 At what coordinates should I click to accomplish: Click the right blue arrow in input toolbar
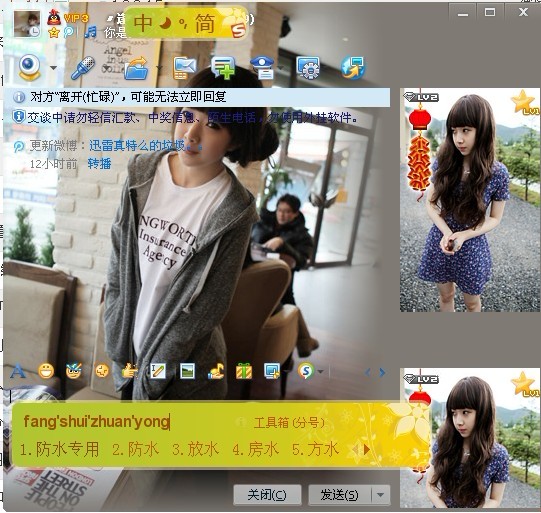tap(382, 373)
